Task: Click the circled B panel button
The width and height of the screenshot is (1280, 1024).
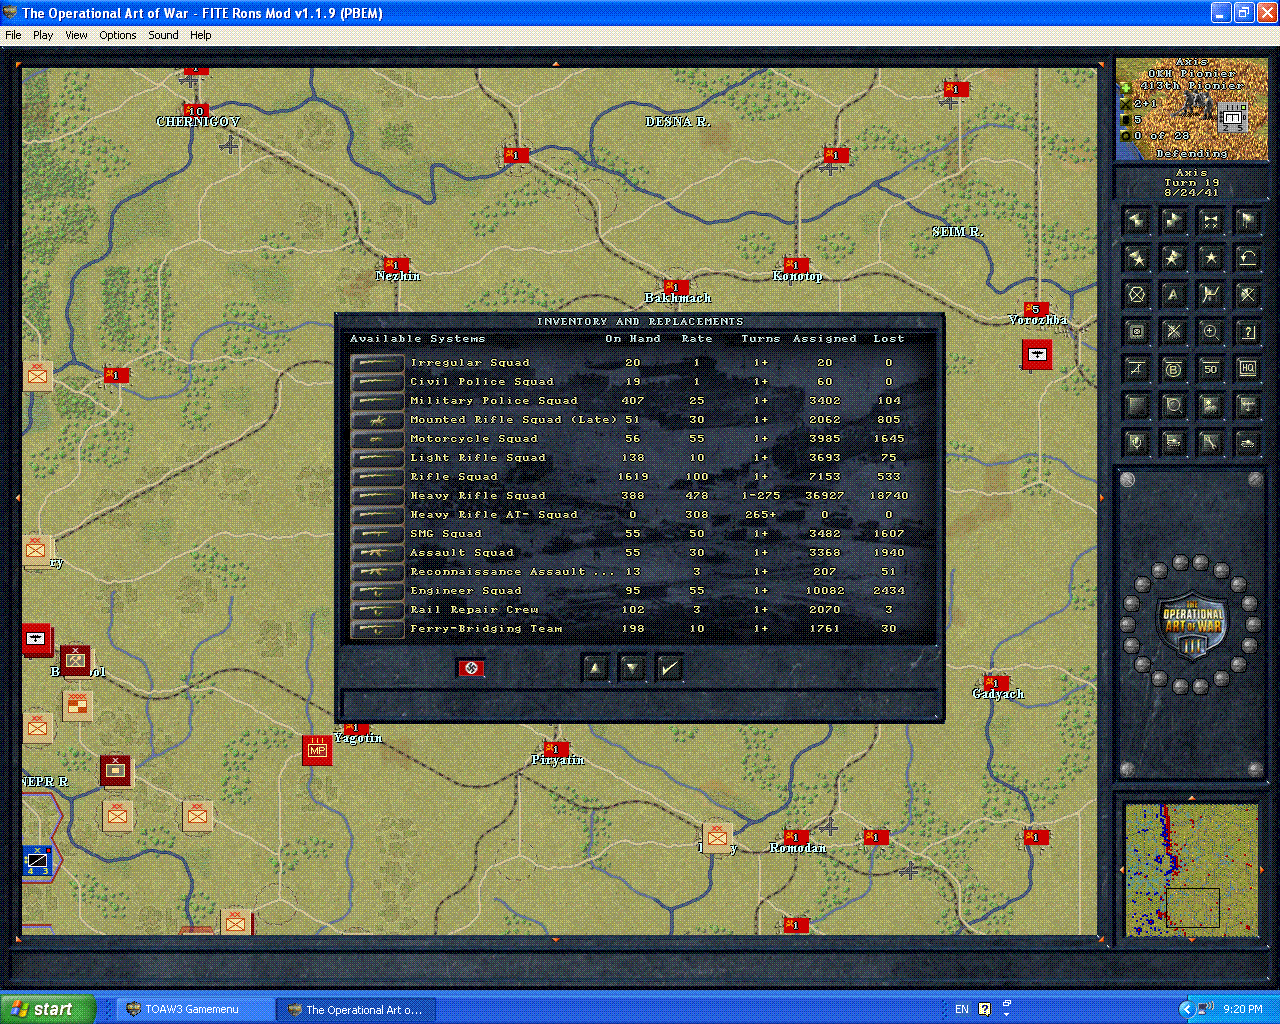Action: tap(1173, 369)
